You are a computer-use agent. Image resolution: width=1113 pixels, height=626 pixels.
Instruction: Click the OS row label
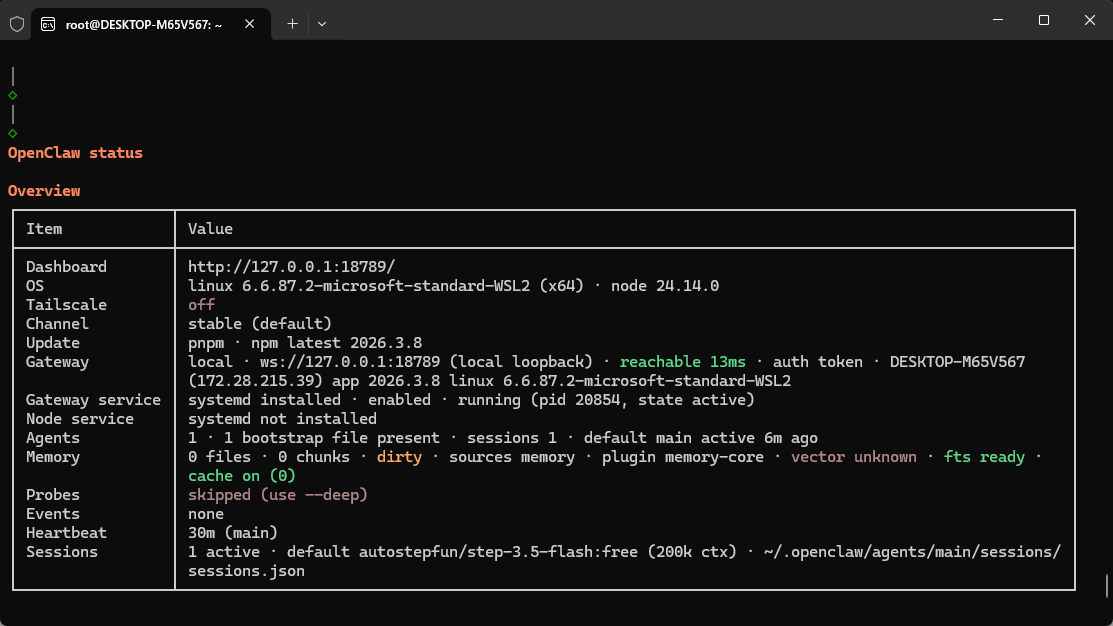click(x=35, y=286)
